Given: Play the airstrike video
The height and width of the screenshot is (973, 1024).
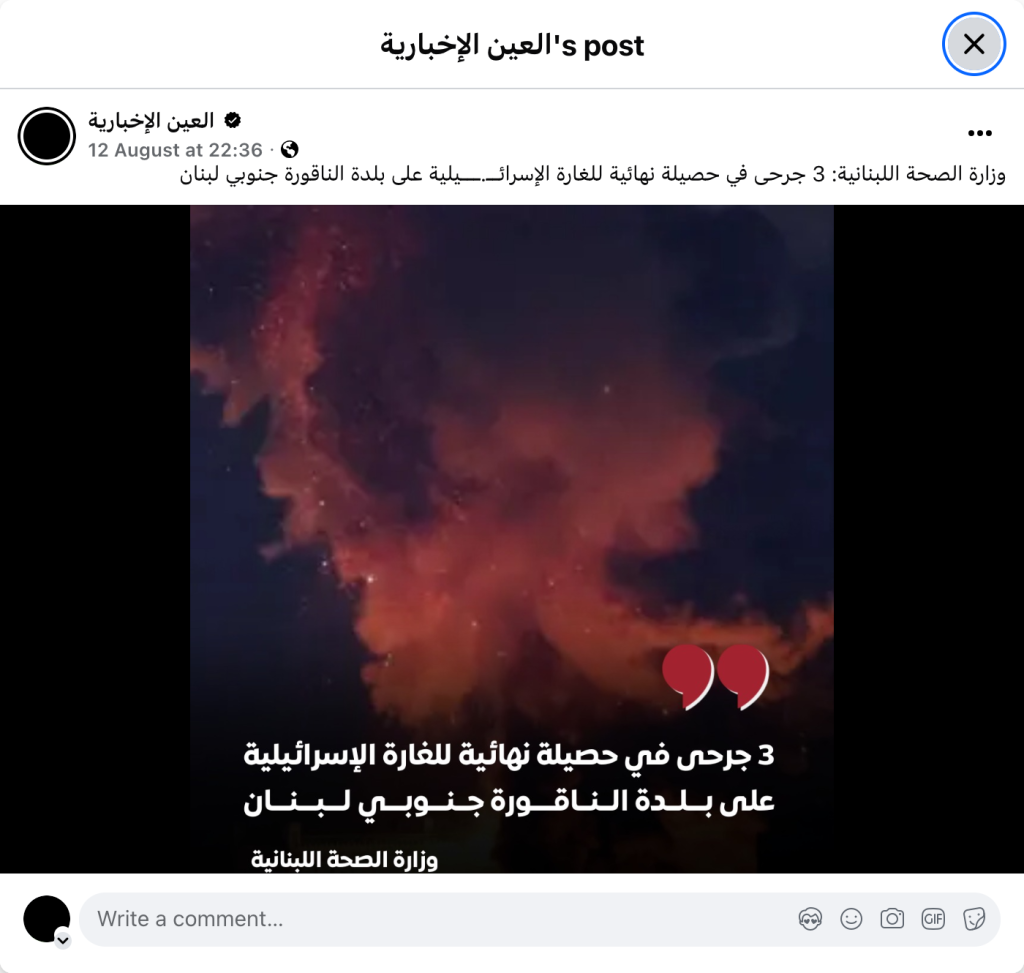Looking at the screenshot, I should (511, 539).
